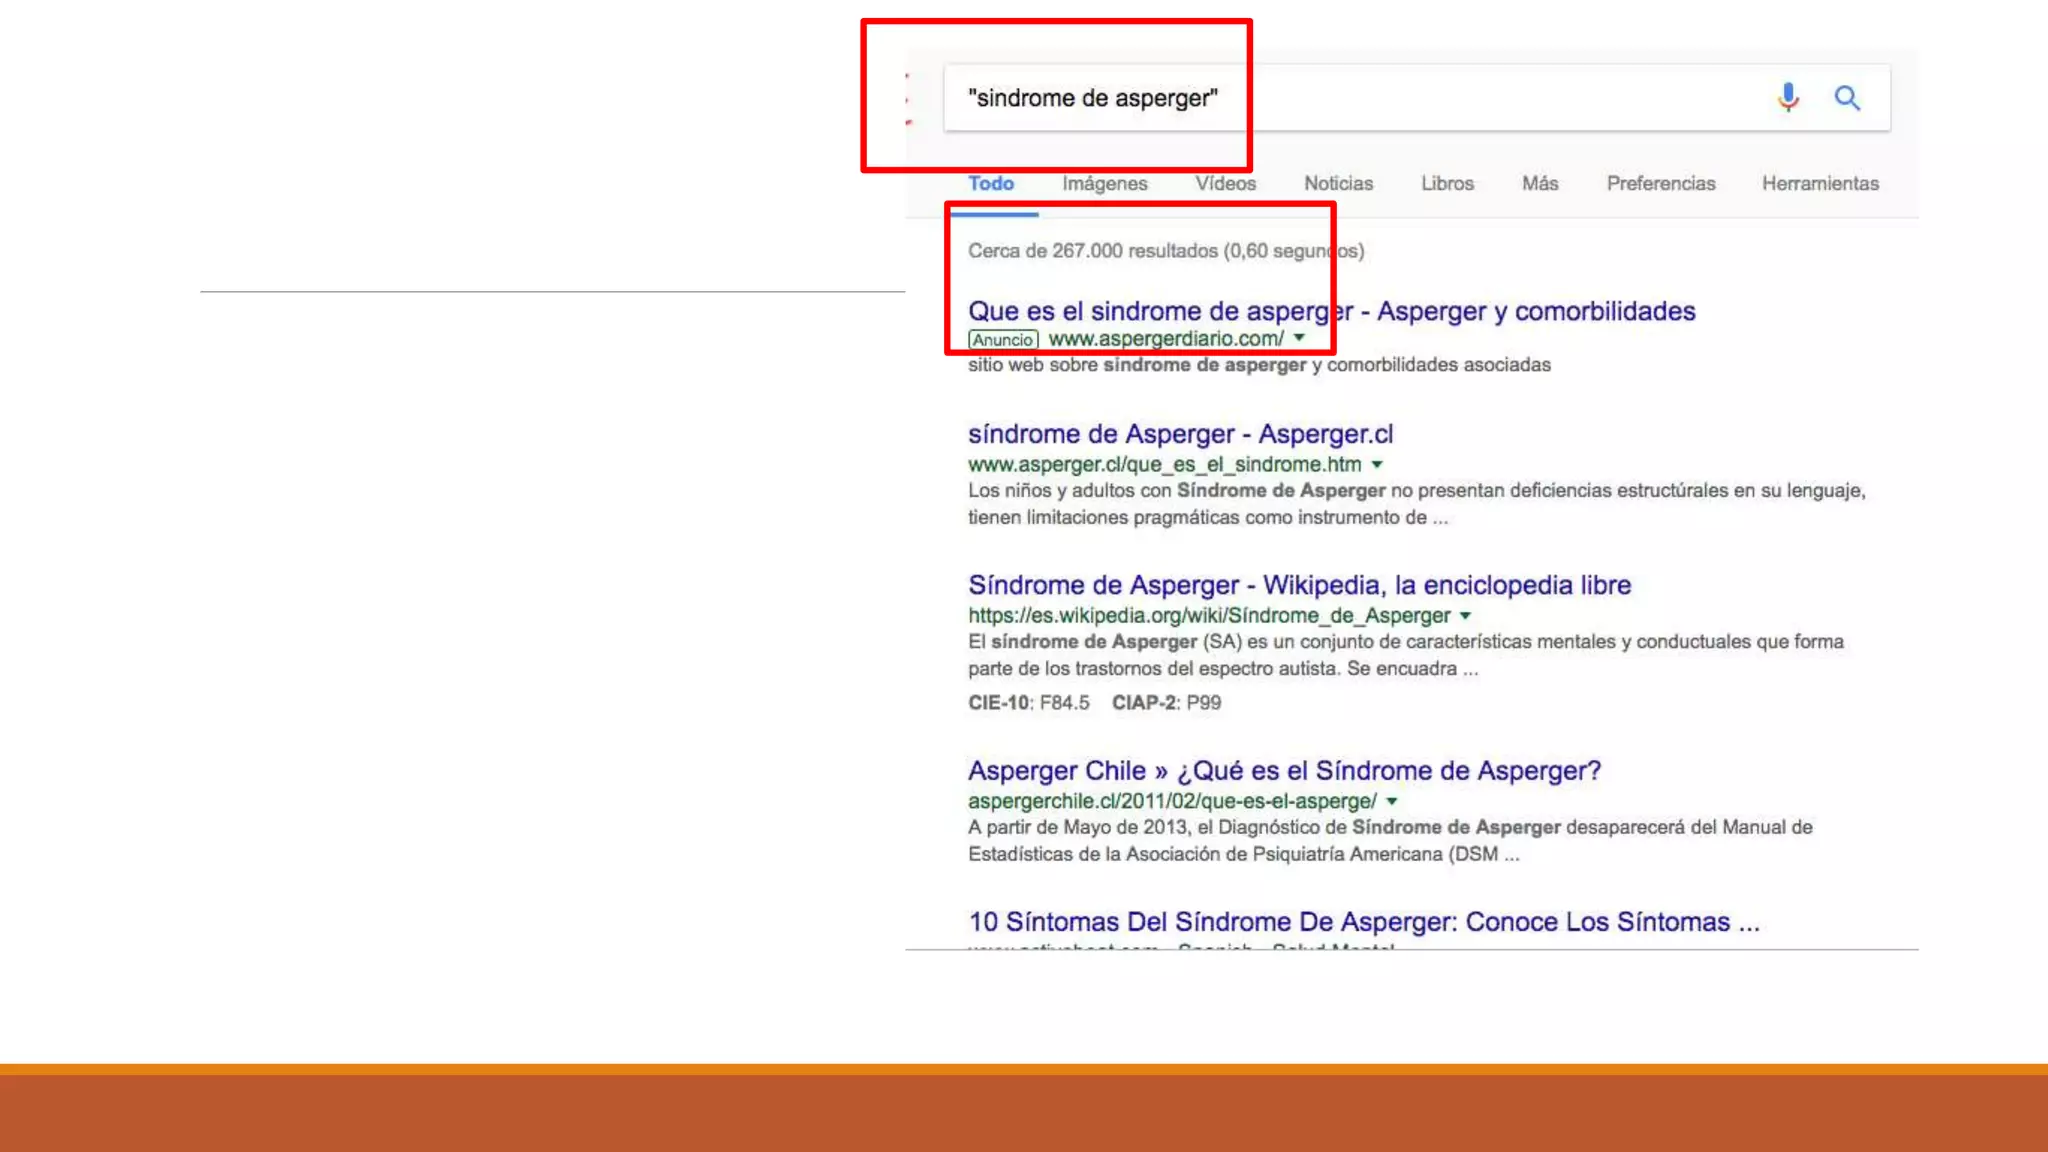Open the Libros tab
This screenshot has width=2048, height=1152.
pyautogui.click(x=1447, y=183)
